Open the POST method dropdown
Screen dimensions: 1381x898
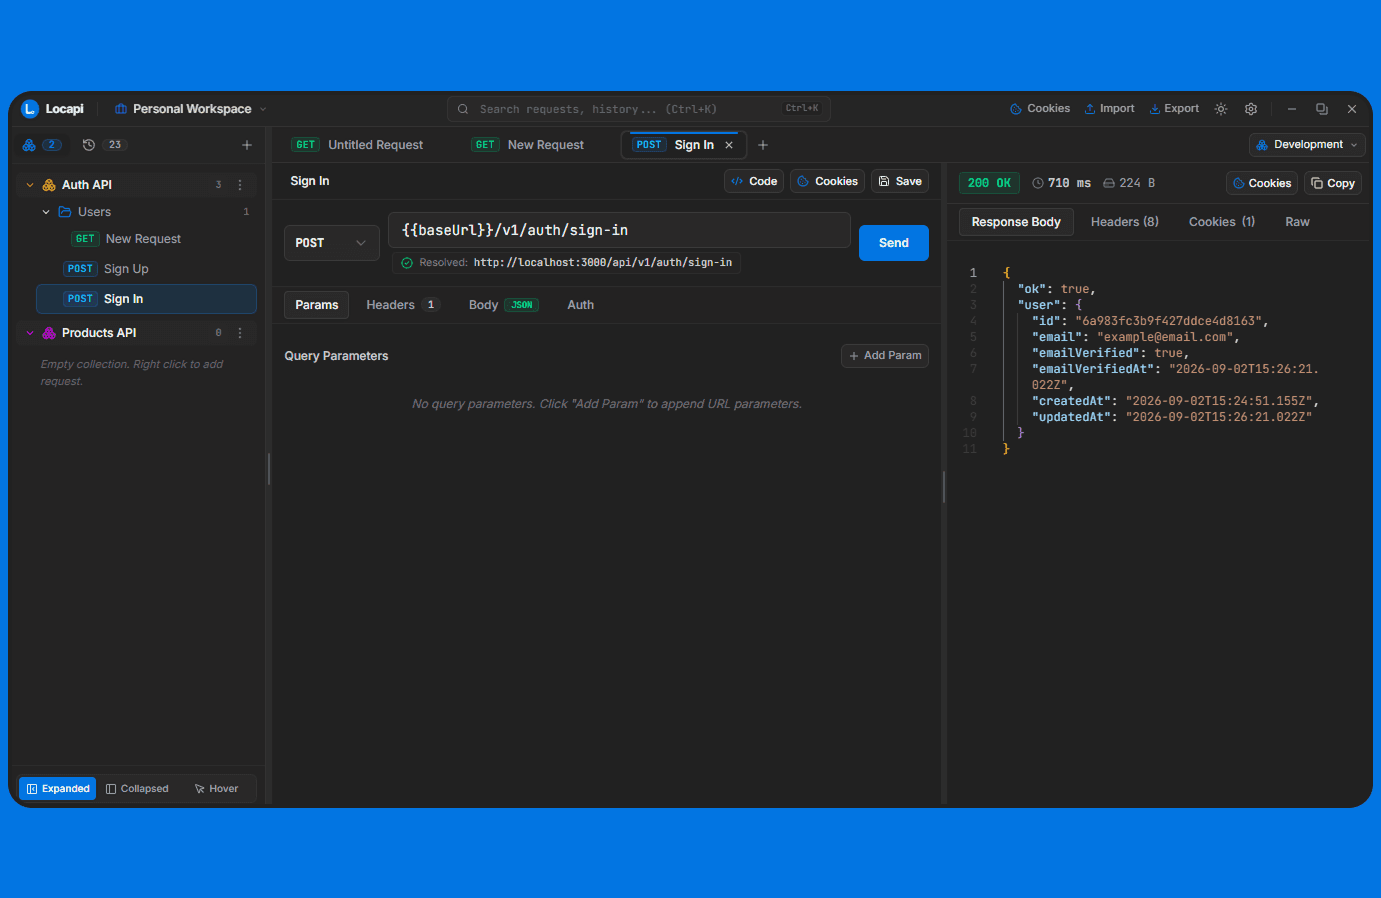(332, 243)
